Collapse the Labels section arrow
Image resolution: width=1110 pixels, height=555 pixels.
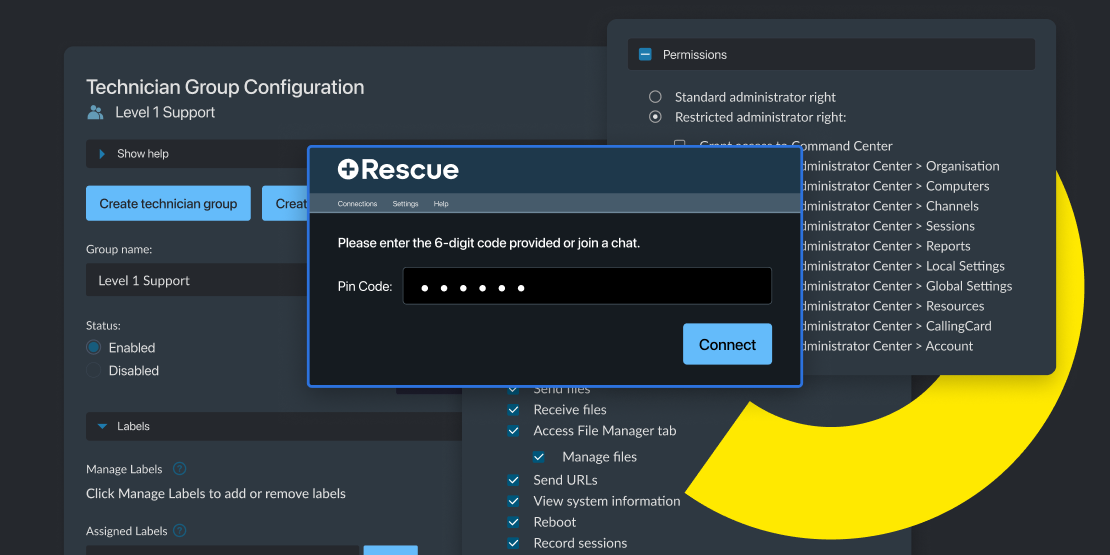click(x=102, y=426)
